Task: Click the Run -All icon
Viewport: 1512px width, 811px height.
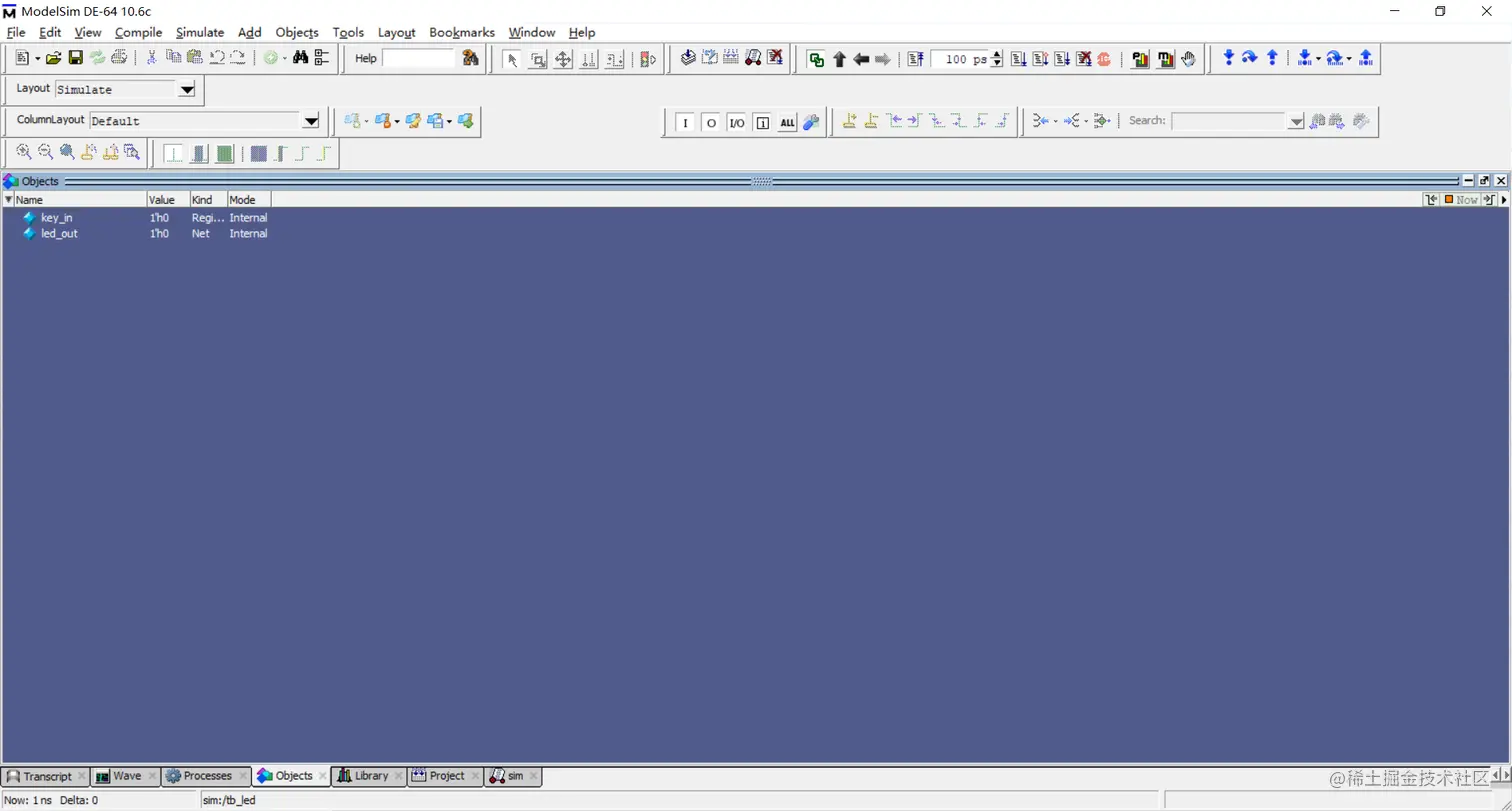Action: click(x=1062, y=59)
